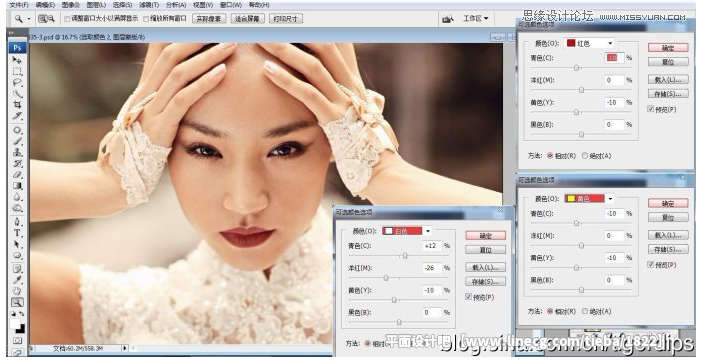Click the Magenta slider handle in the Whites dialog
Screen dimensions: 703x360
tap(386, 278)
